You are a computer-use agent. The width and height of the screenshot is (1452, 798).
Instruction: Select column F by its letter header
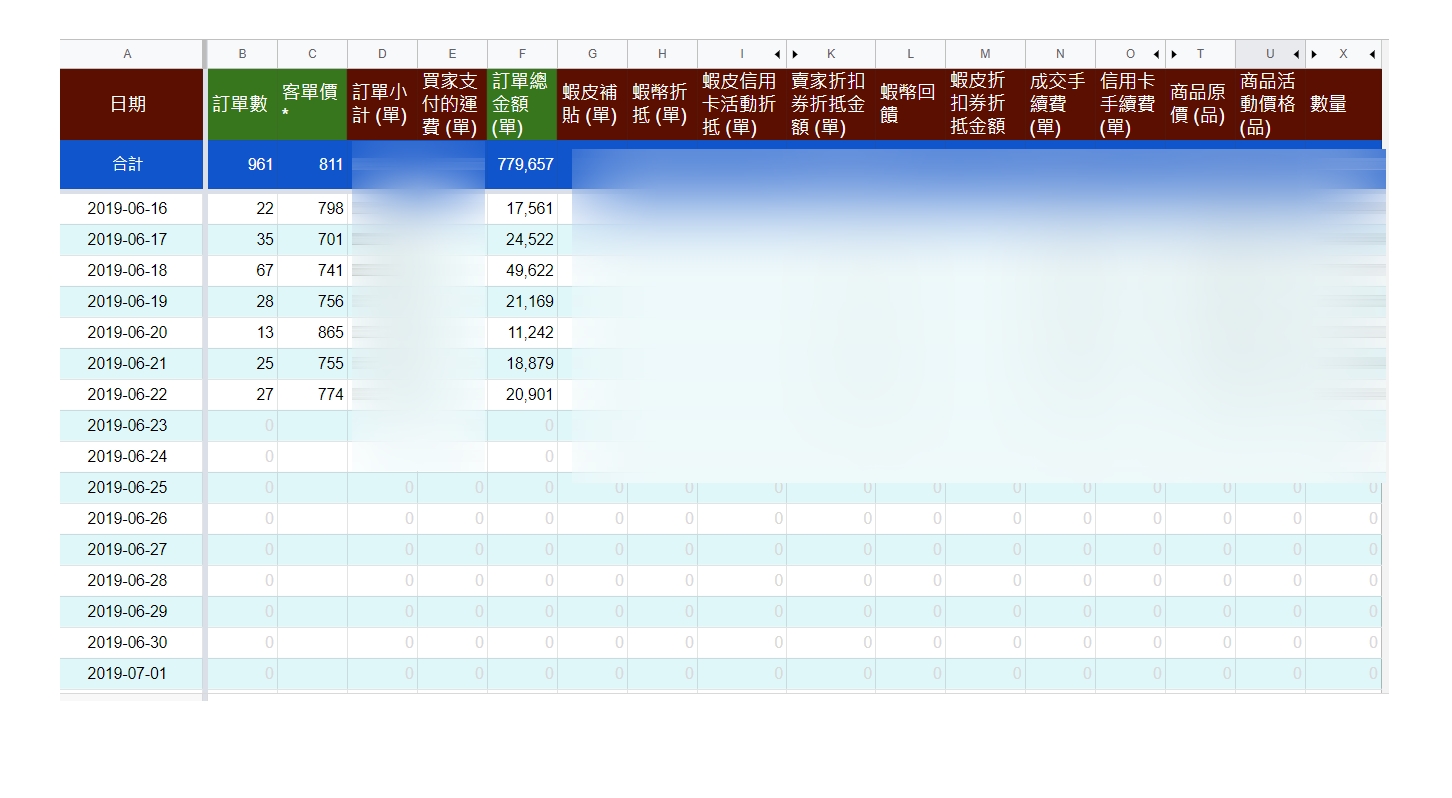522,54
